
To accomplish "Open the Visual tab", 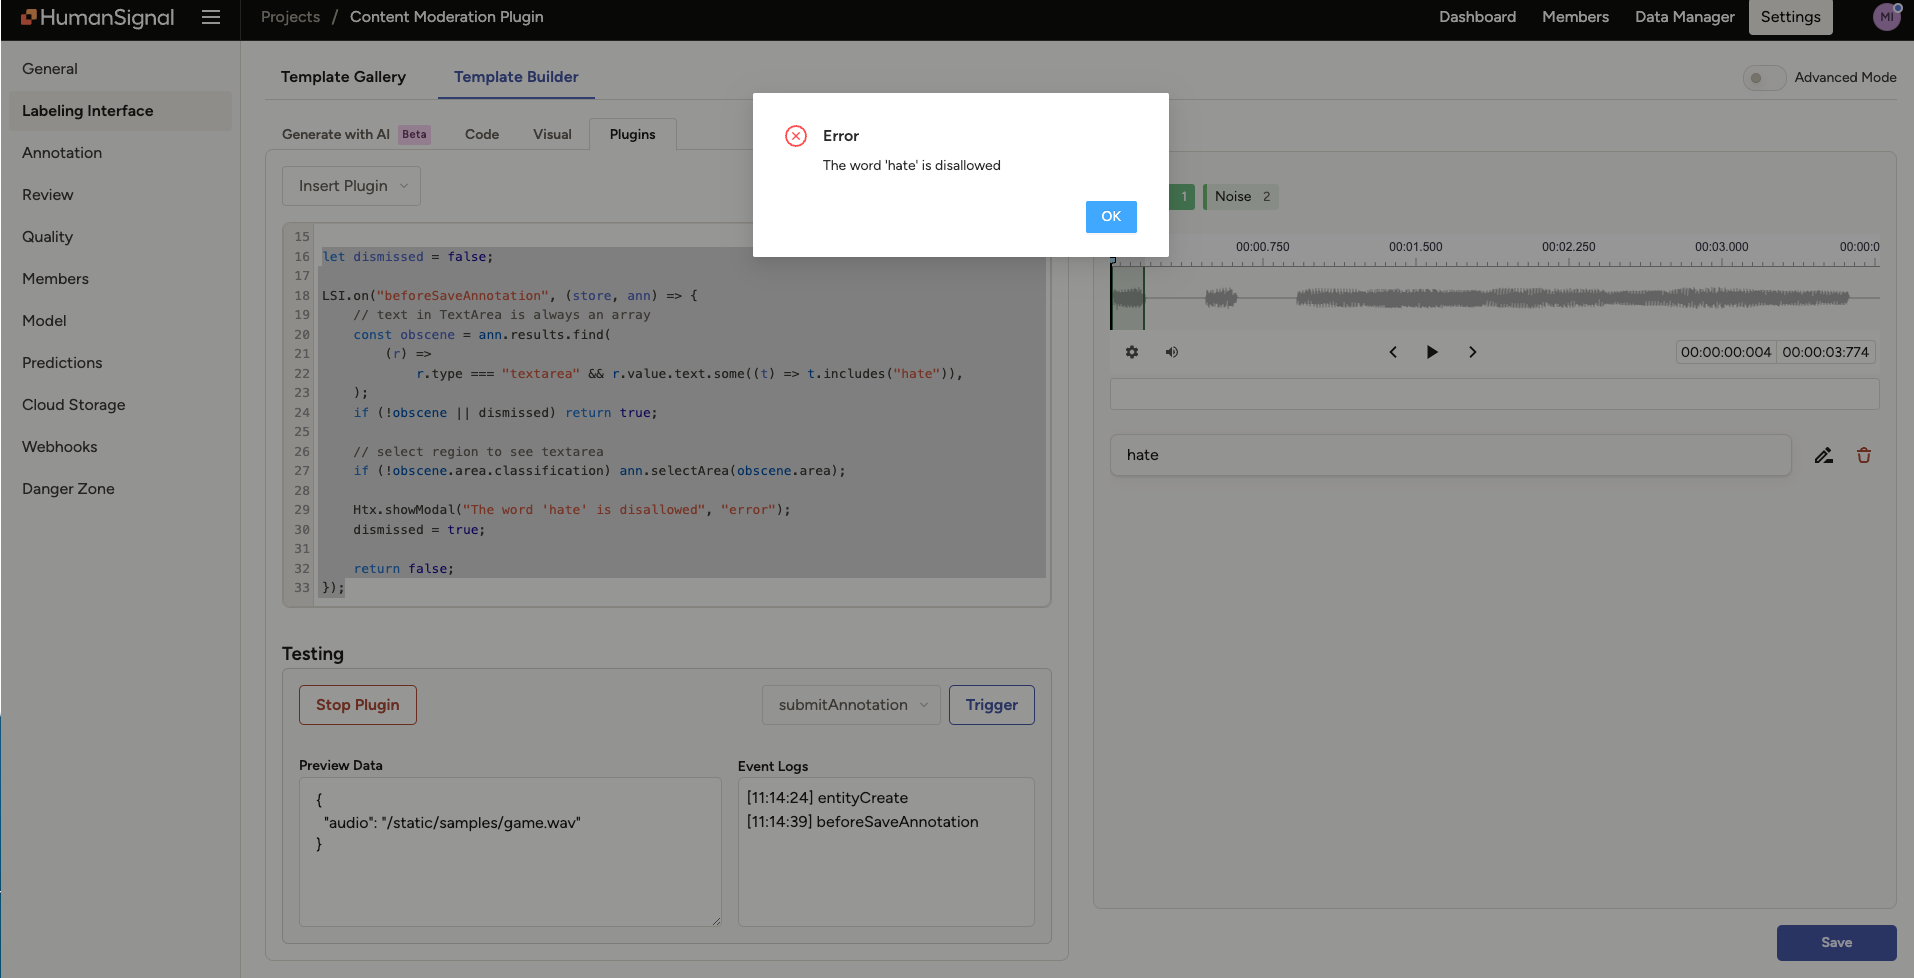I will coord(552,134).
